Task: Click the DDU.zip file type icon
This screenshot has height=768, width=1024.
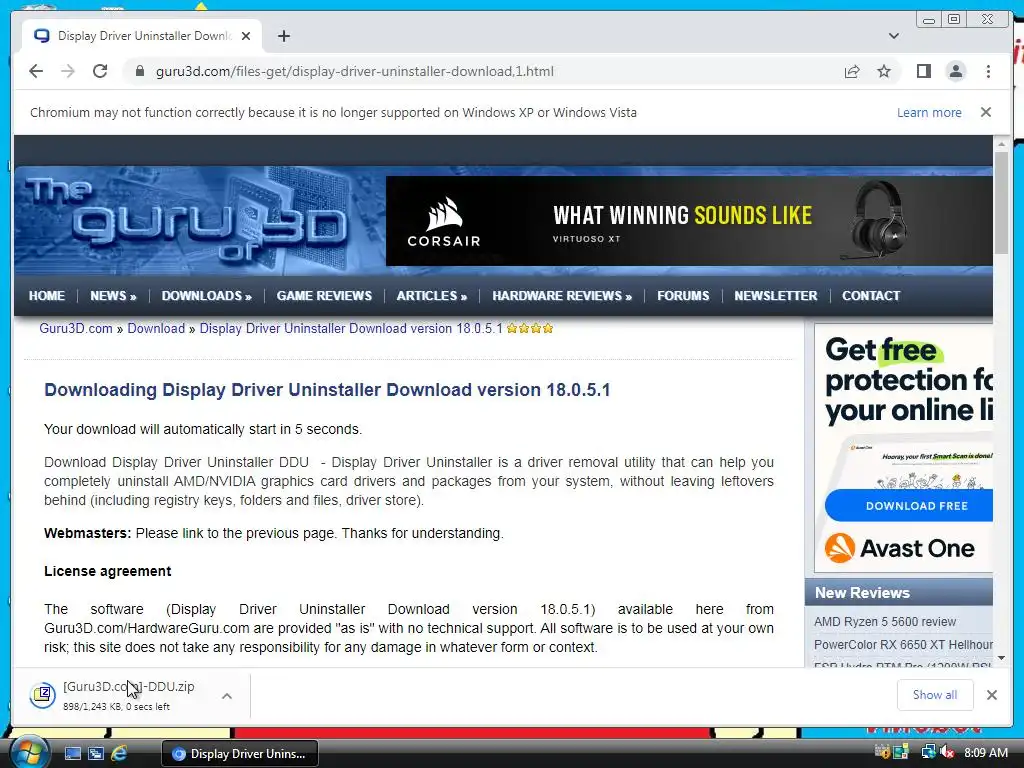Action: [x=42, y=695]
